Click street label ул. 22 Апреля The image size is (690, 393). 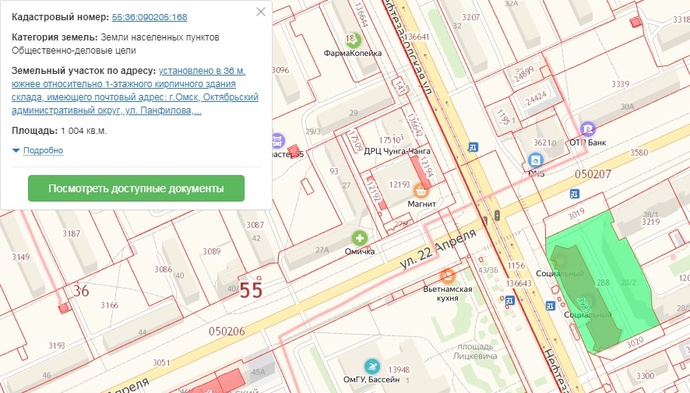coord(438,249)
